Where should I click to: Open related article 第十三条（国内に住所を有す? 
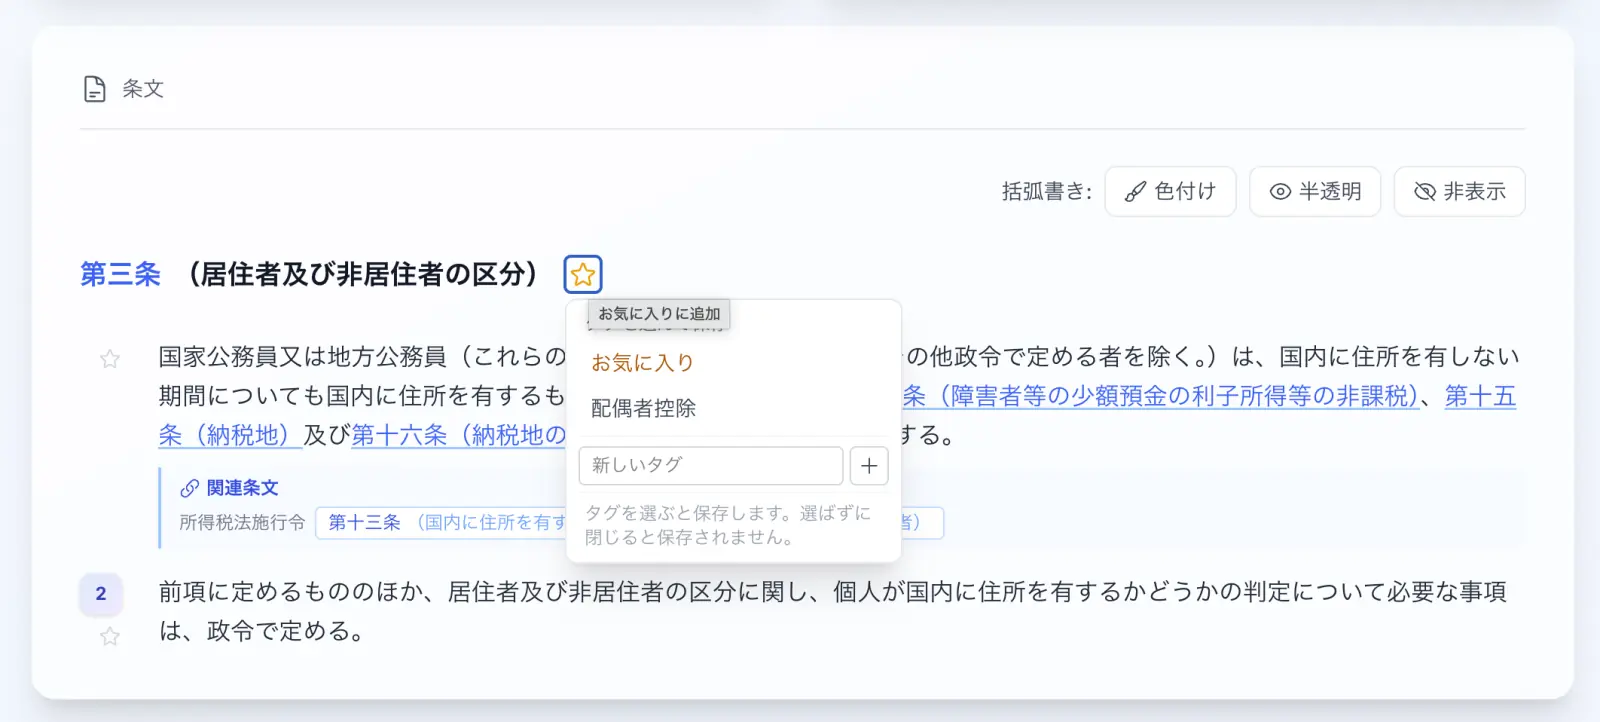441,522
